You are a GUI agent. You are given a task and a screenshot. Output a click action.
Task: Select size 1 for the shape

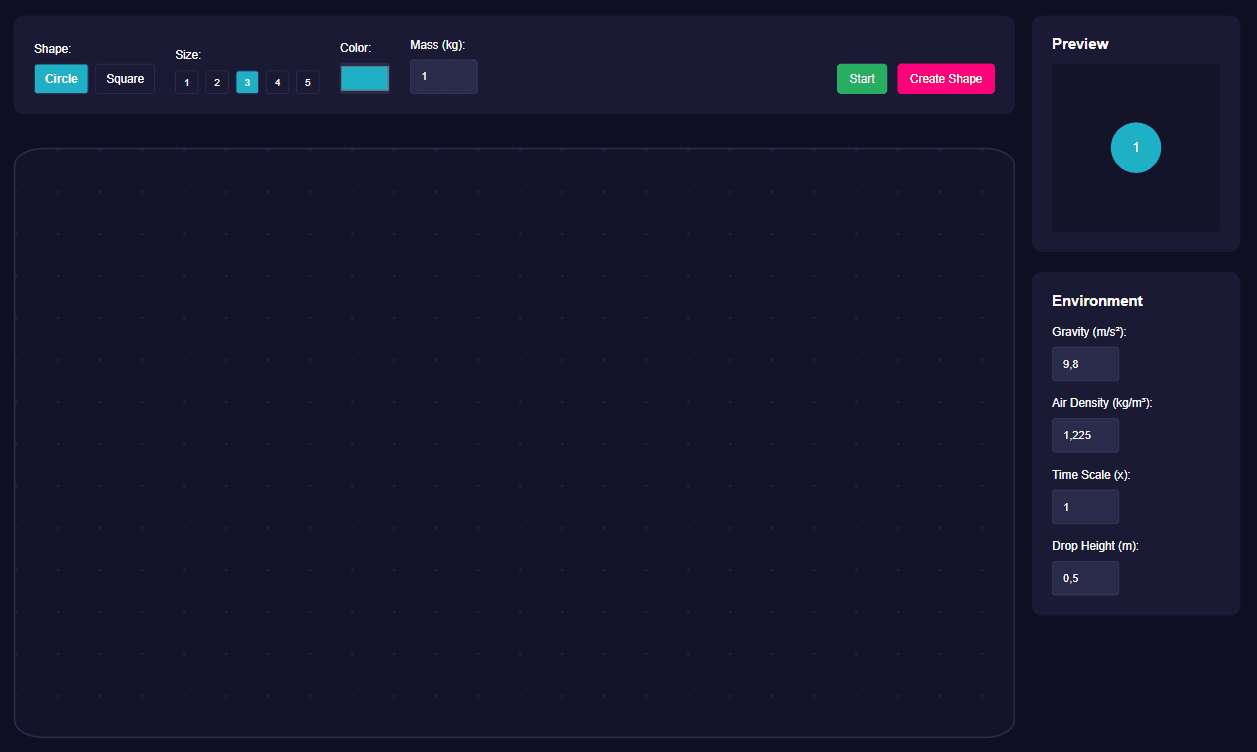tap(186, 82)
